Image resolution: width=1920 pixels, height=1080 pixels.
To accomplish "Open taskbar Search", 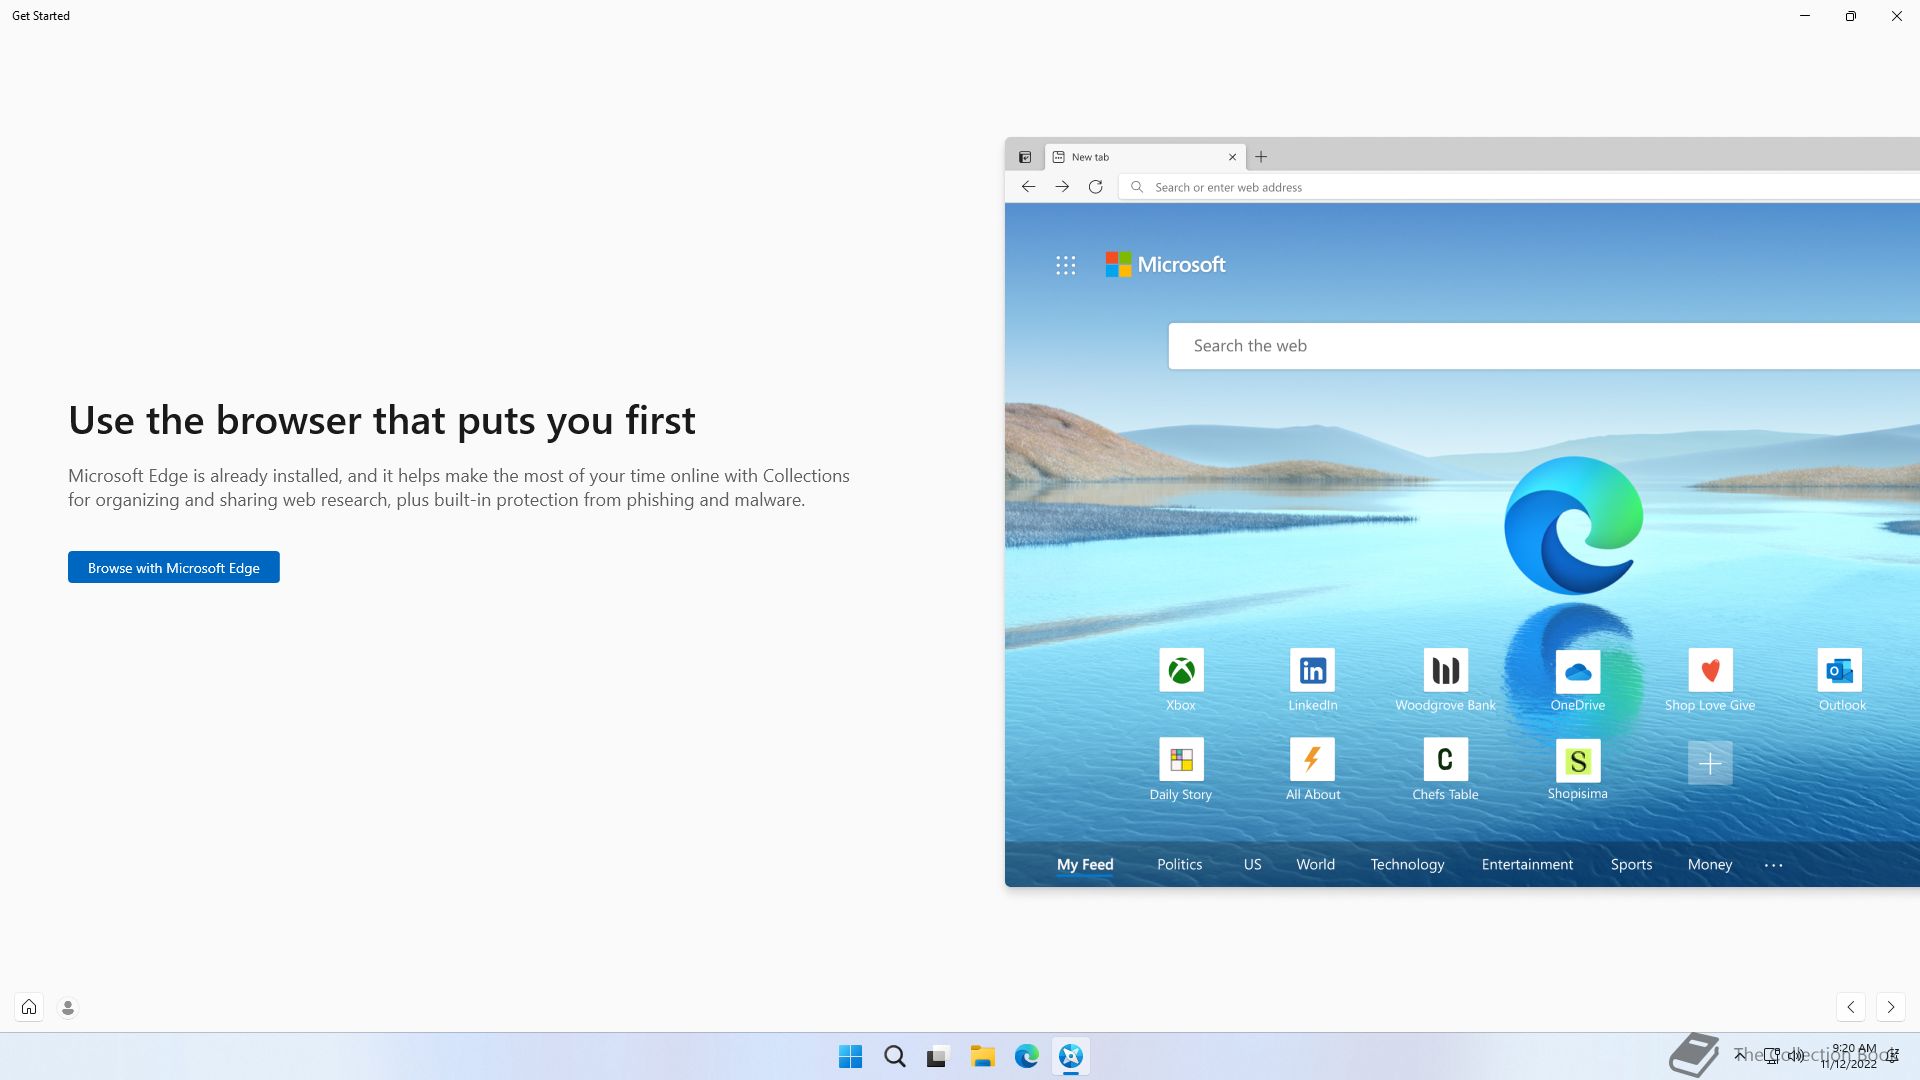I will pos(894,1056).
